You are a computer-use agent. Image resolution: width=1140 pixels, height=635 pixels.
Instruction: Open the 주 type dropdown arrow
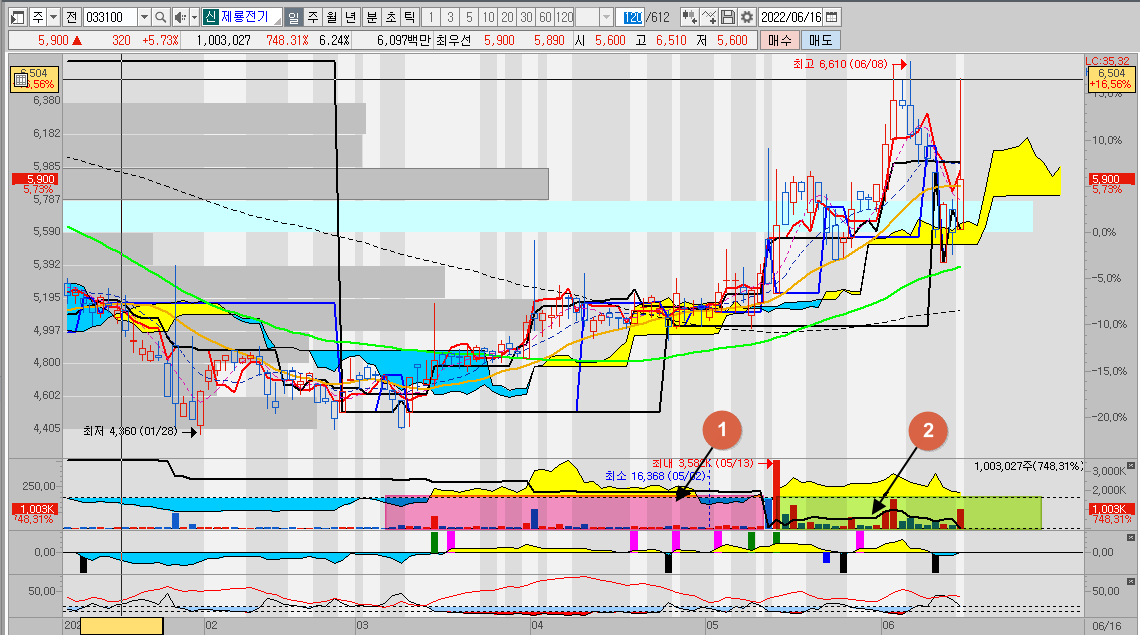coord(53,17)
